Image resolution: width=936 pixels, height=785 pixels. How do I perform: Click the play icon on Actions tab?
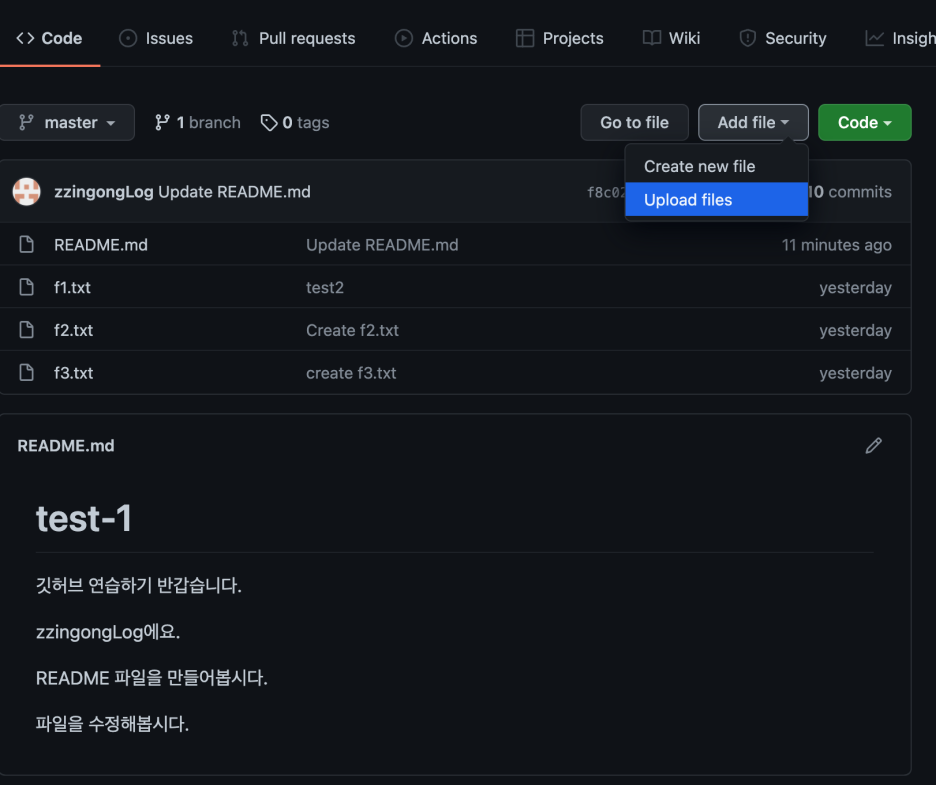[x=404, y=38]
